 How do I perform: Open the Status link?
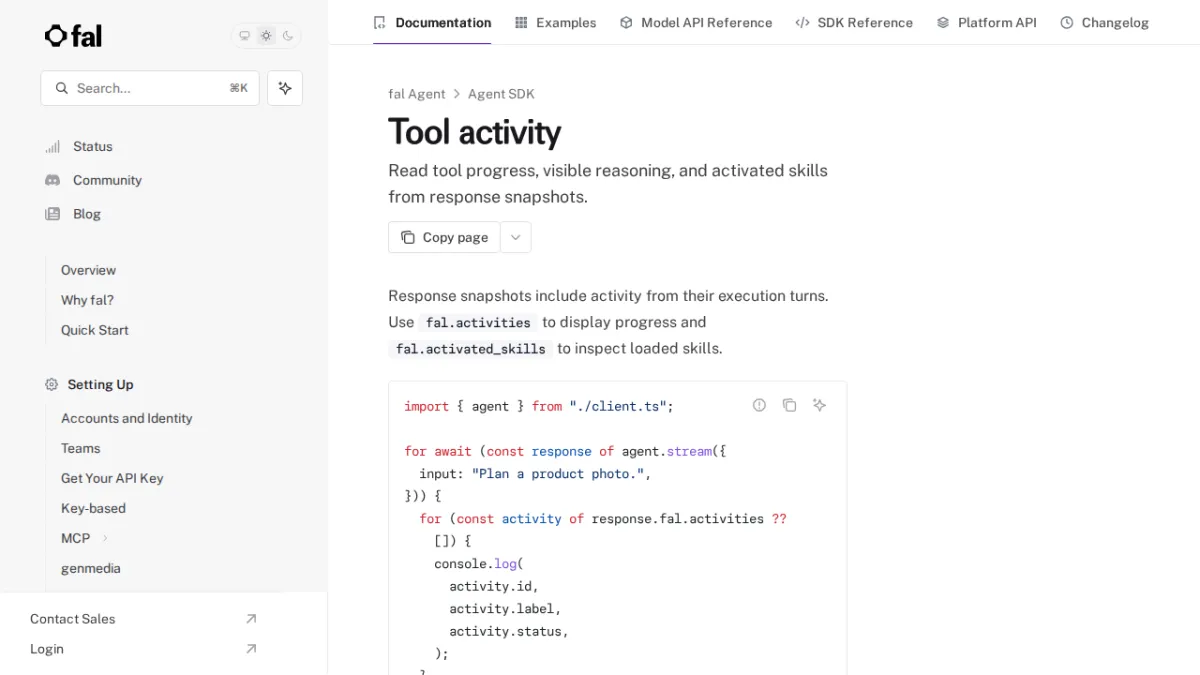pyautogui.click(x=93, y=146)
